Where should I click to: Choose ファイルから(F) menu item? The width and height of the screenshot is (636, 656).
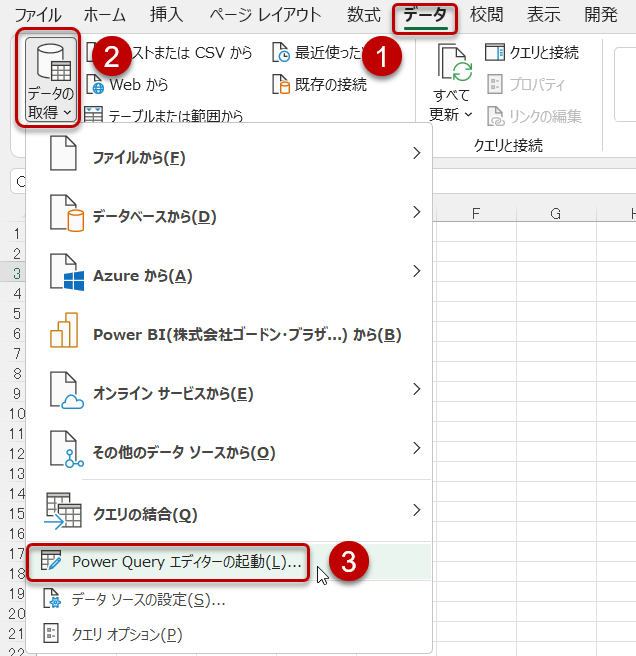[x=229, y=153]
